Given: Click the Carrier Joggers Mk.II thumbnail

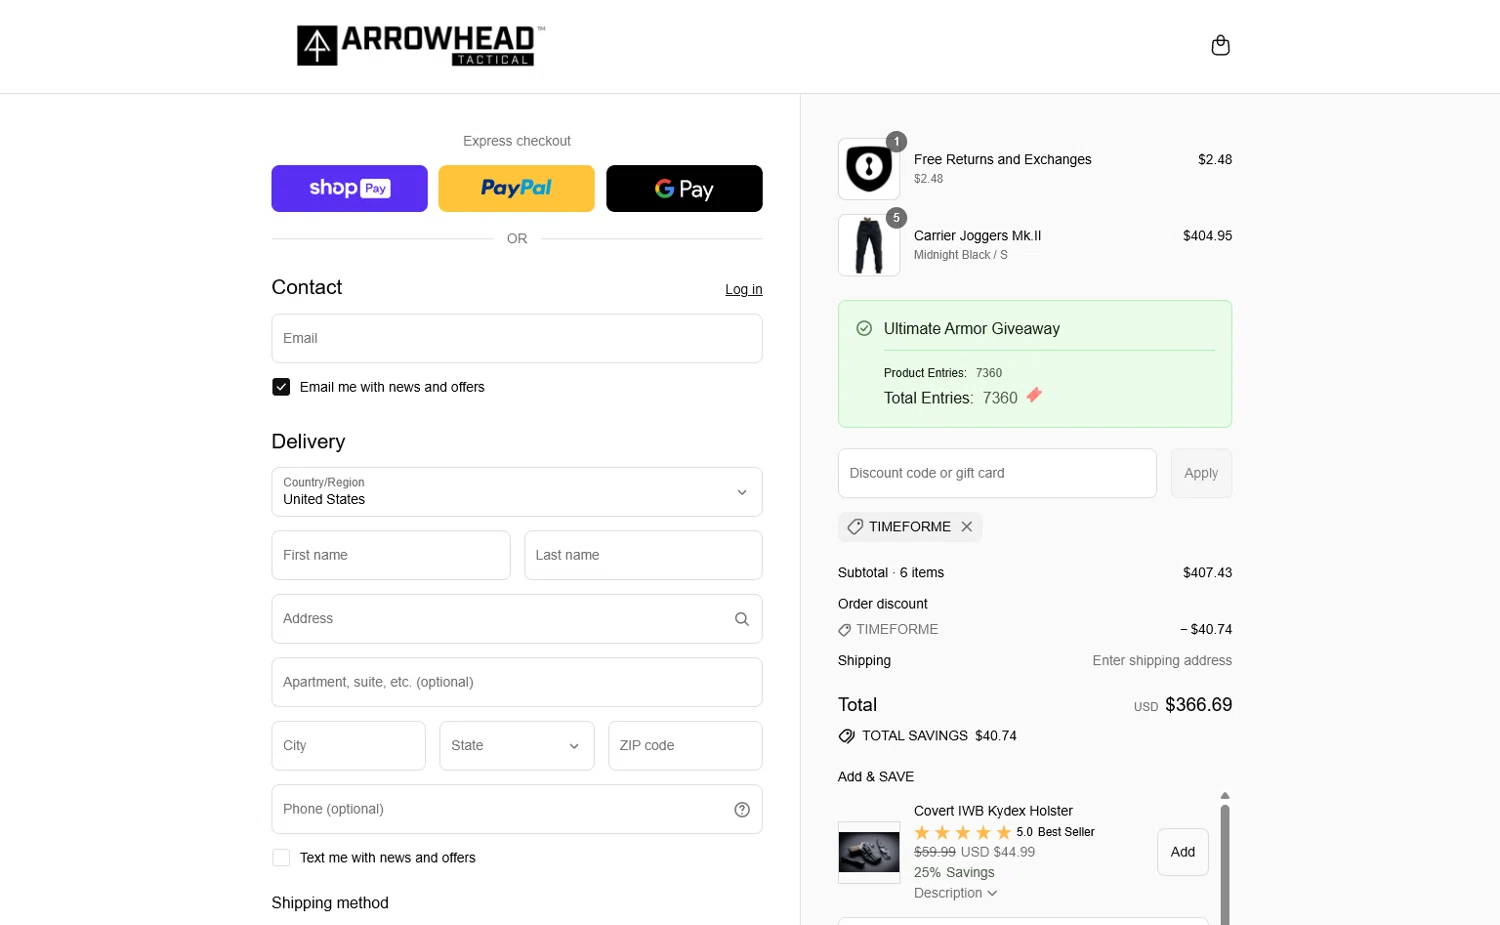Looking at the screenshot, I should coord(868,245).
